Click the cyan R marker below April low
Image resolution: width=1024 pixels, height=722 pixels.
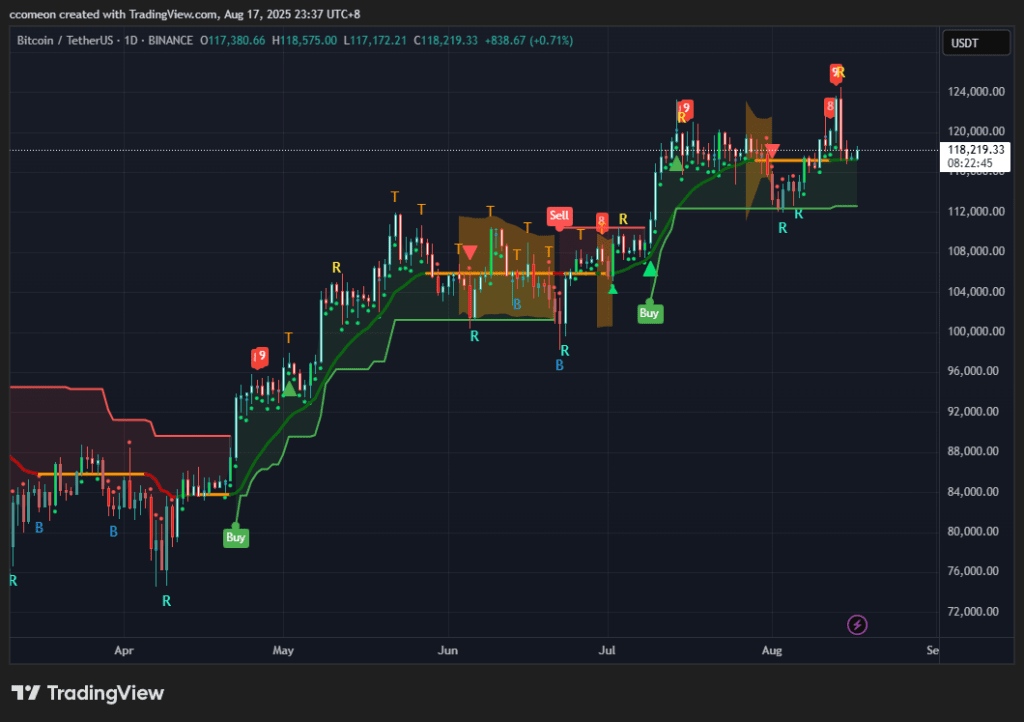click(167, 601)
